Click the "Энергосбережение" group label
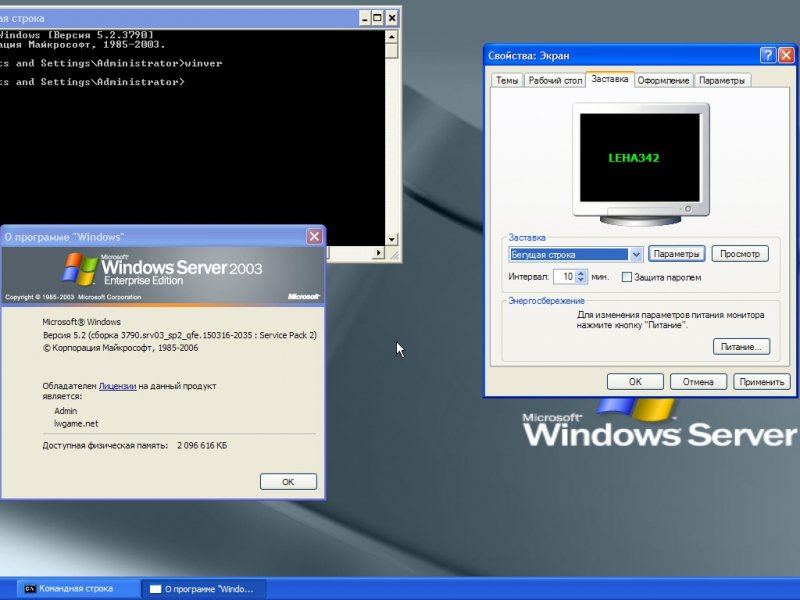 tap(546, 301)
